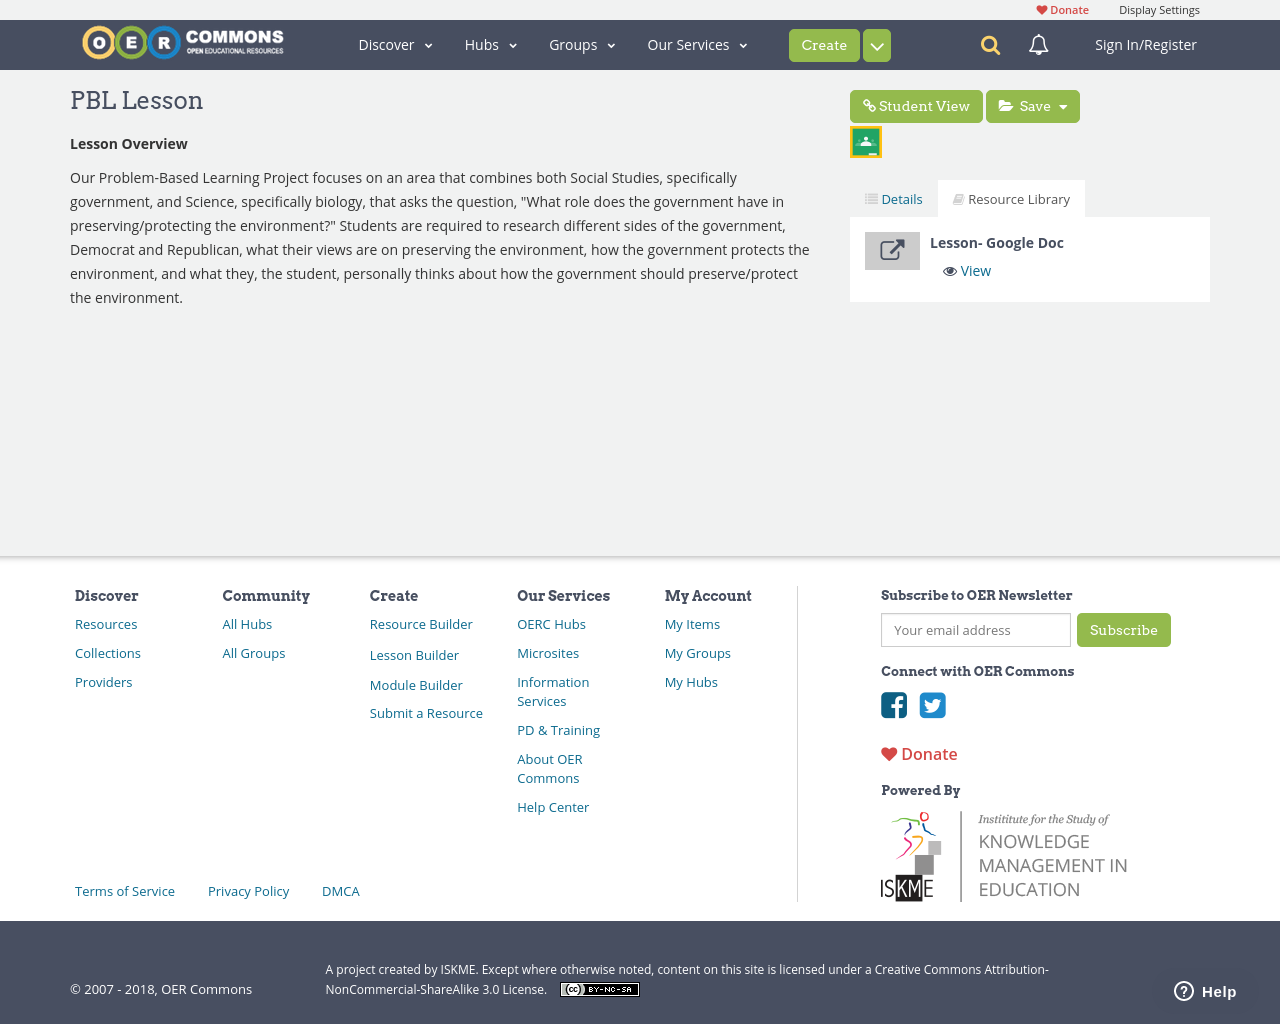This screenshot has width=1280, height=1024.
Task: Open the Lesson Builder link
Action: pyautogui.click(x=413, y=654)
